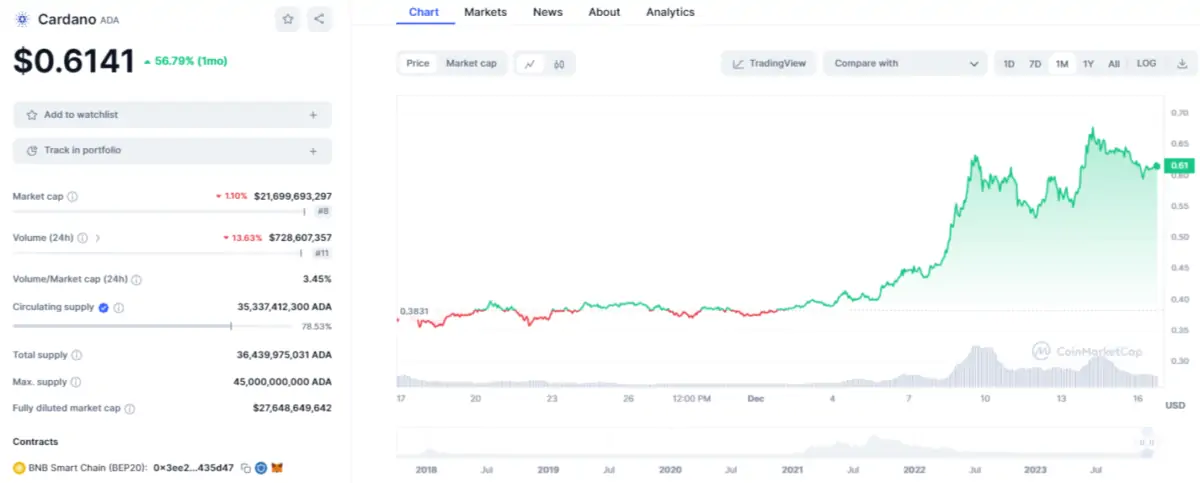Screen dimensions: 1200x483
Task: Select the Price chart toggle
Action: (418, 63)
